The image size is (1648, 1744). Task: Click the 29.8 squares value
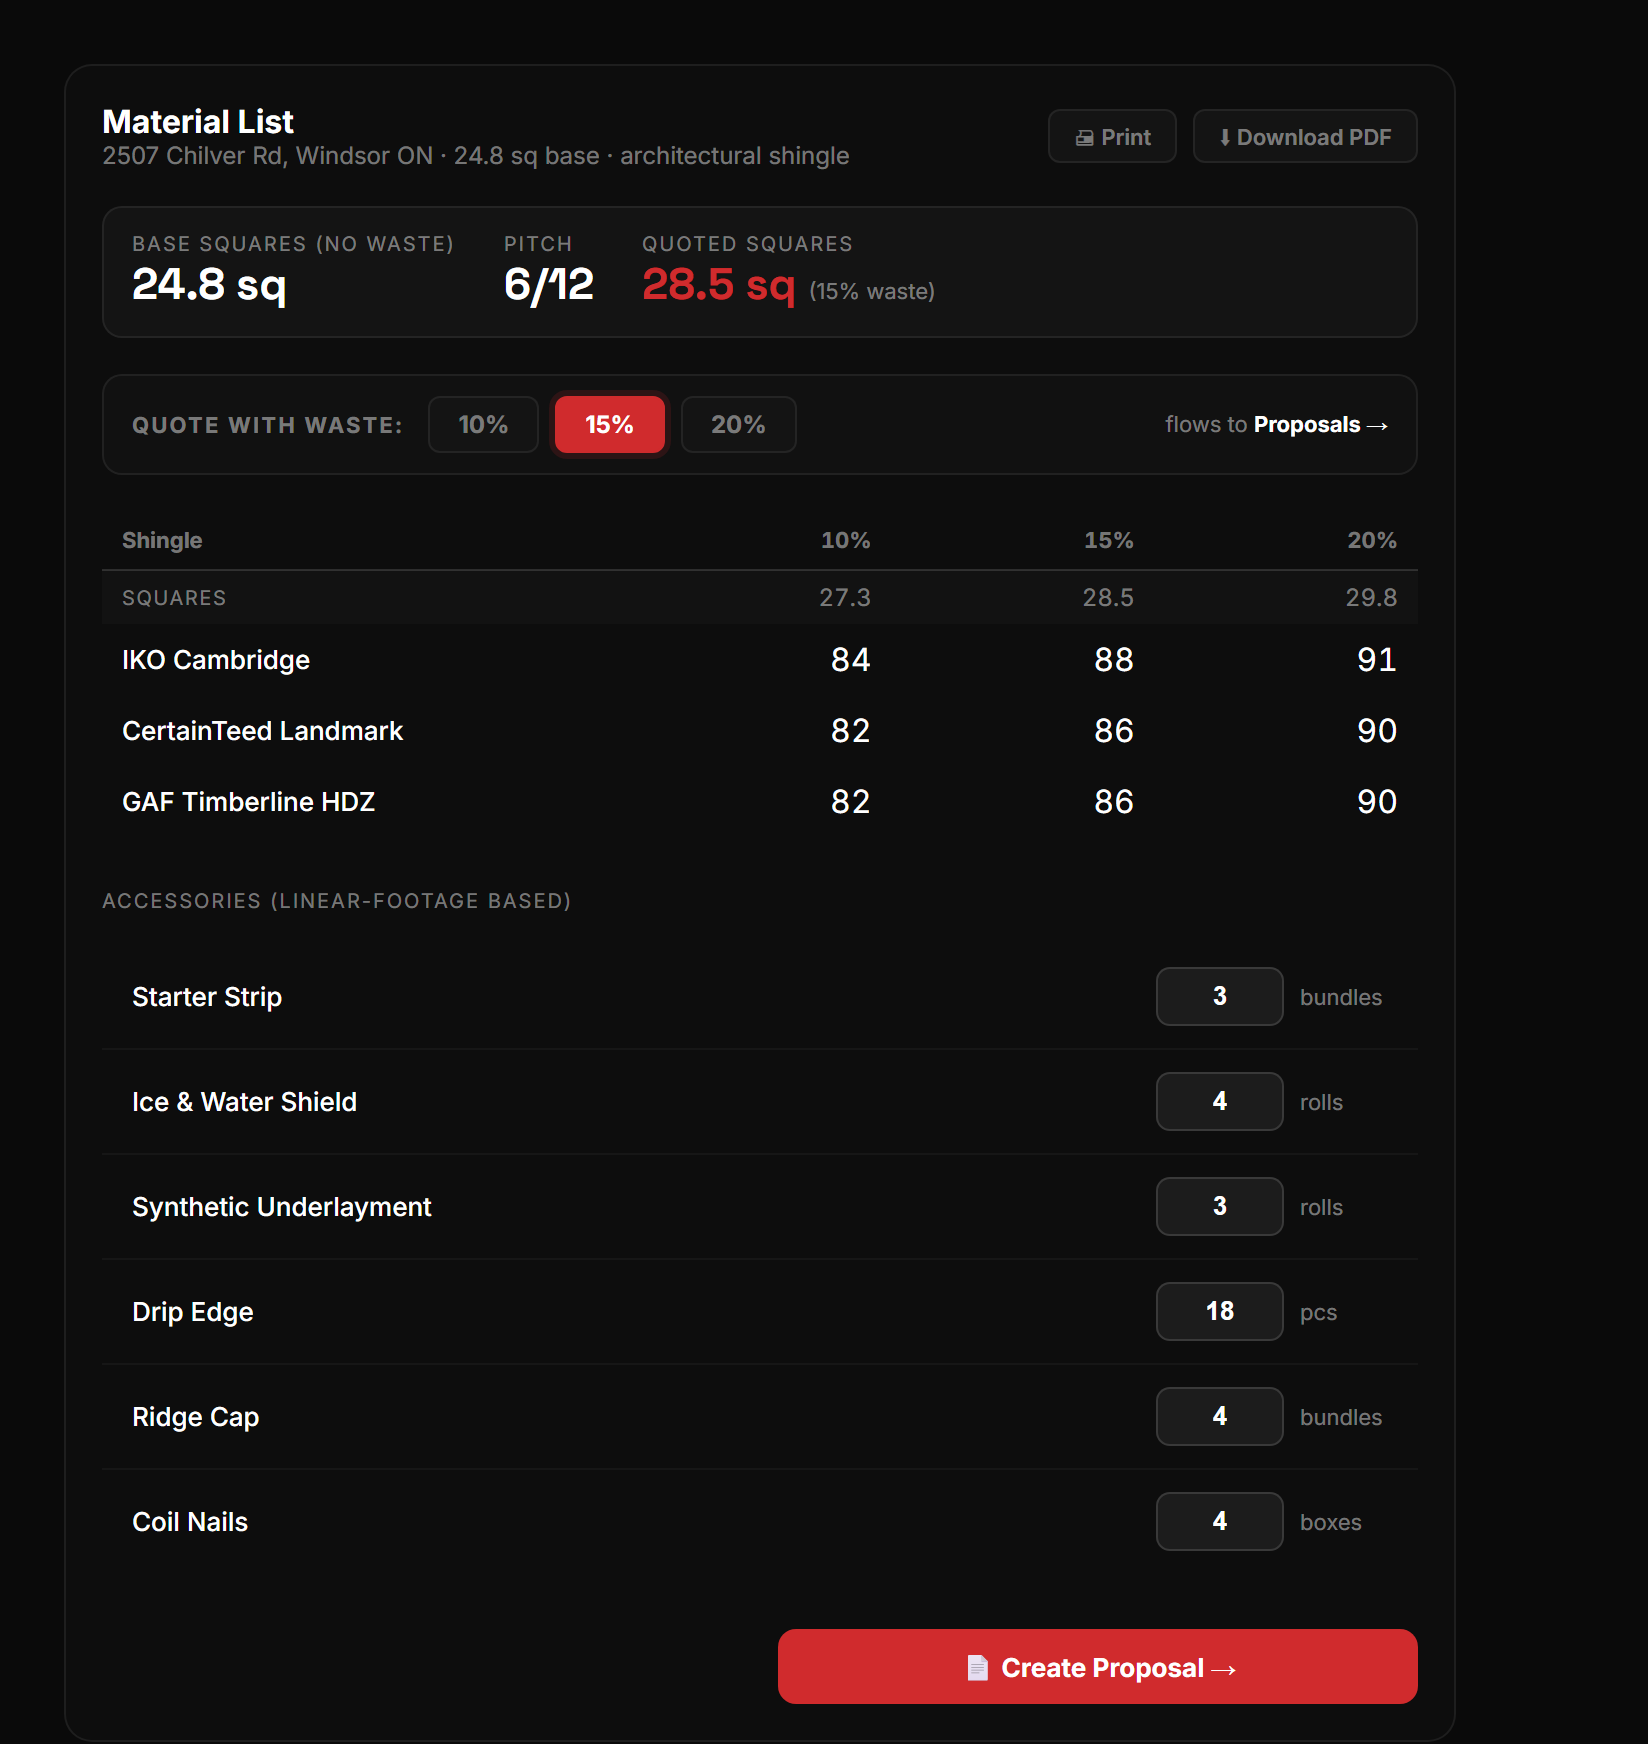1371,598
